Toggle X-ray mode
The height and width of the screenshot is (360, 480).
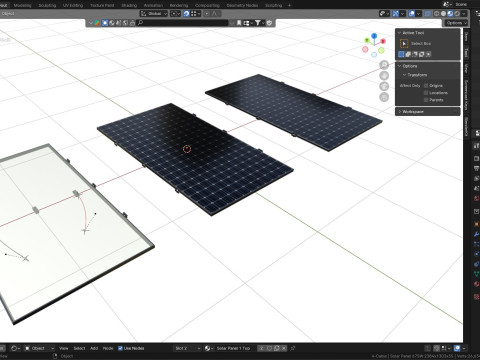coord(428,14)
